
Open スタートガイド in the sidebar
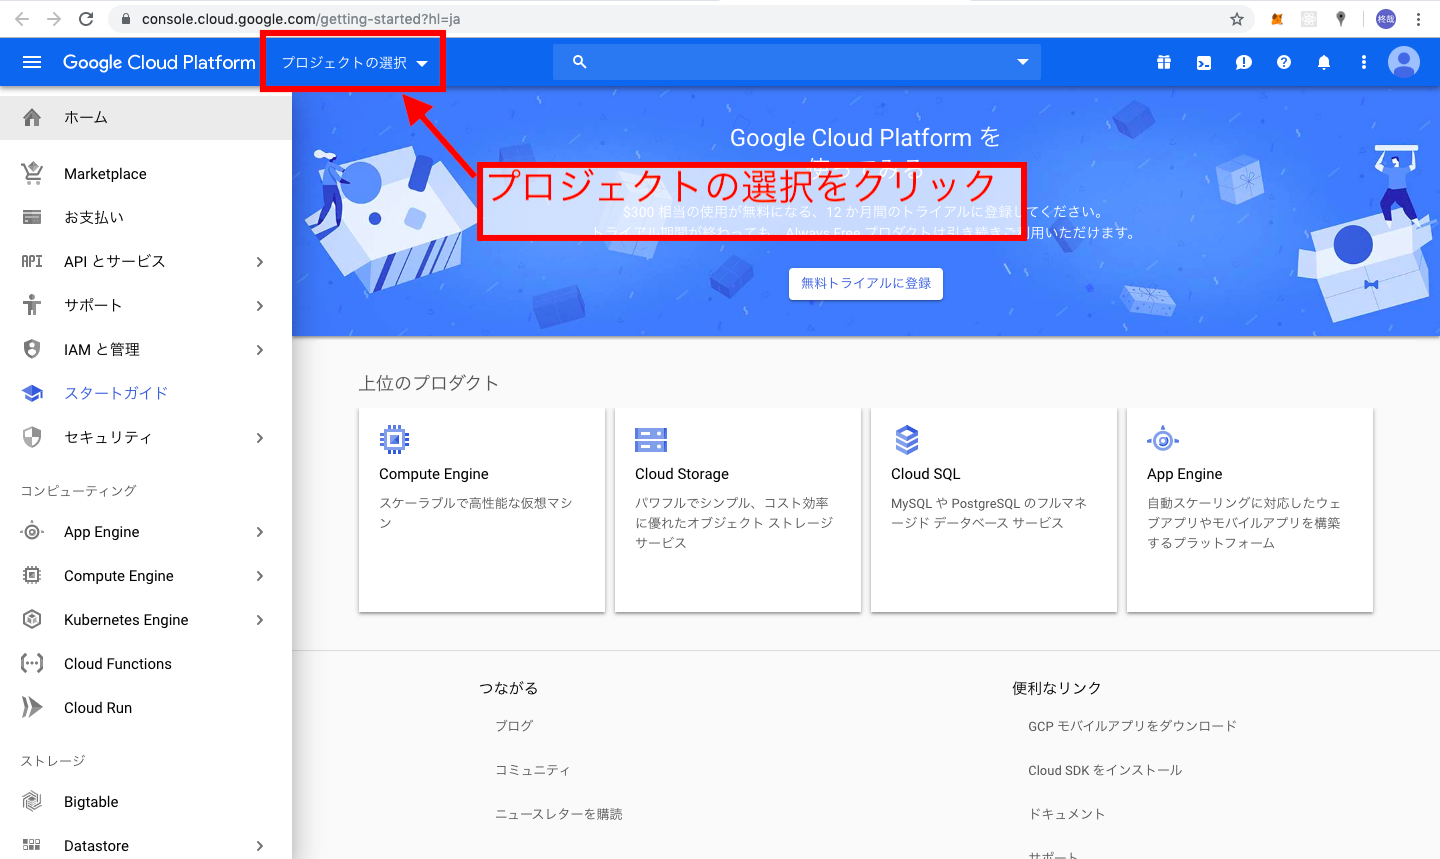(x=114, y=393)
